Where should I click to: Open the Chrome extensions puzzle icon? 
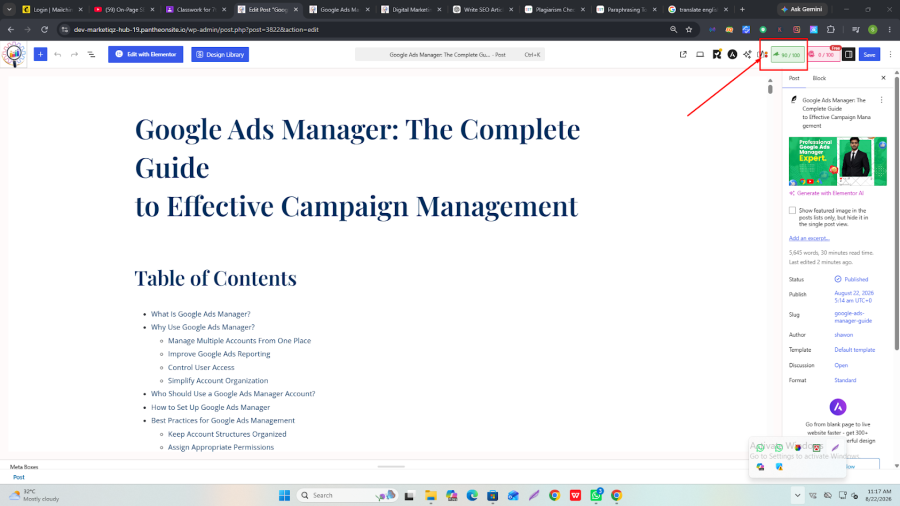831,29
